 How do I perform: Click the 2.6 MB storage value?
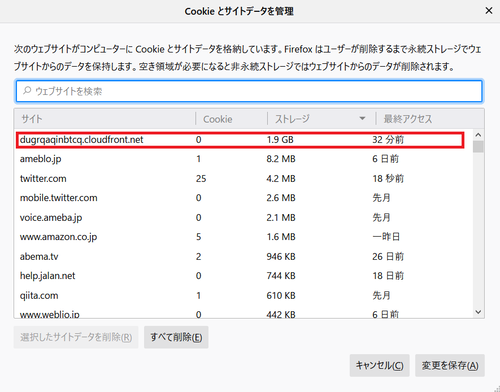point(281,198)
